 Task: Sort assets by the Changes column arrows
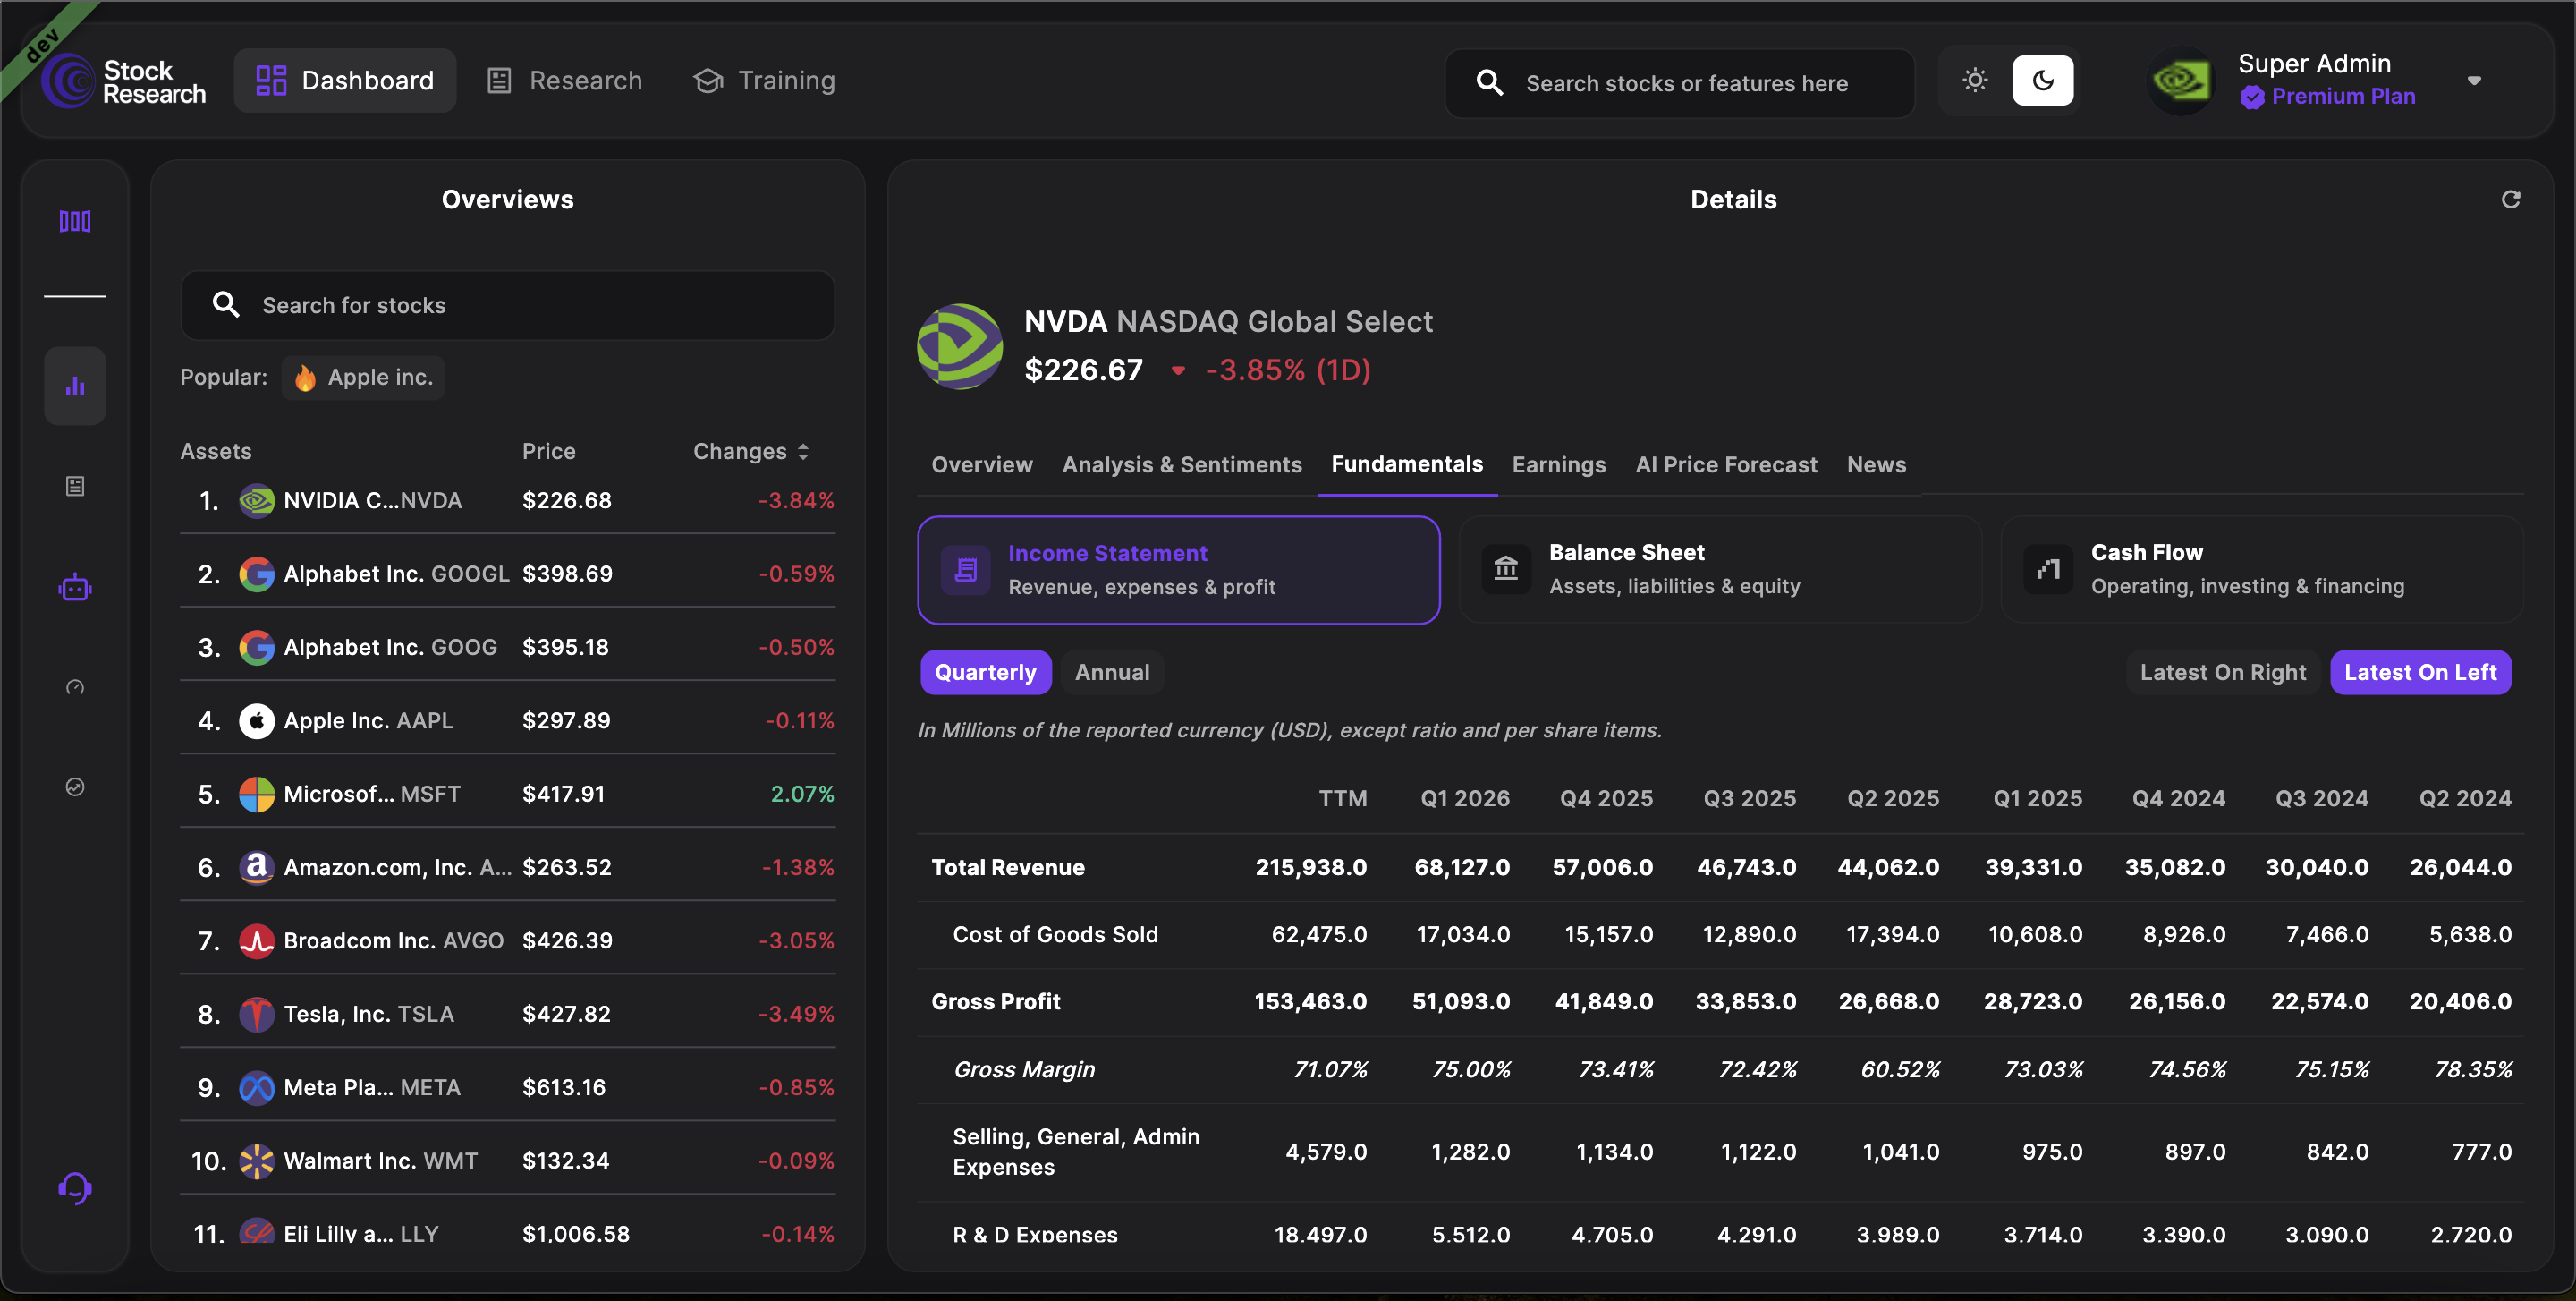tap(803, 452)
